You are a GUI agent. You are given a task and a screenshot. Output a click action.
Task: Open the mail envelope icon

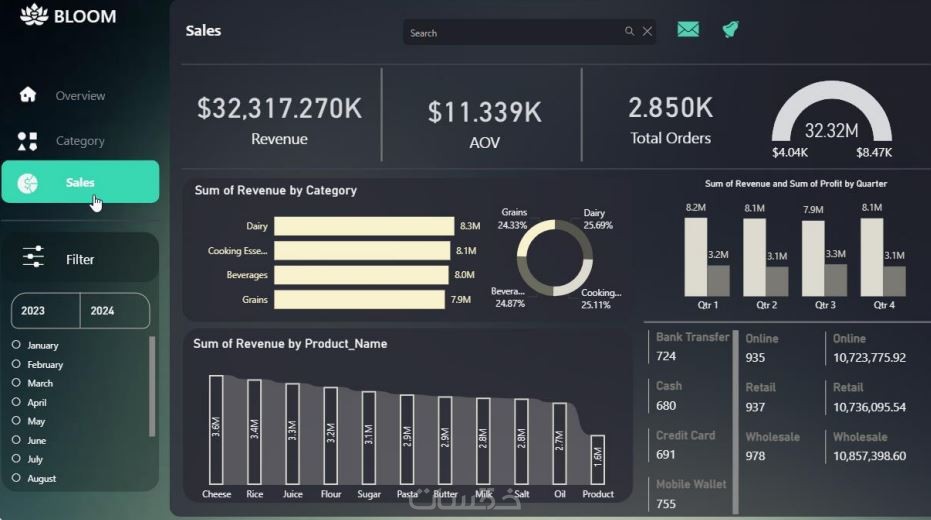[688, 29]
